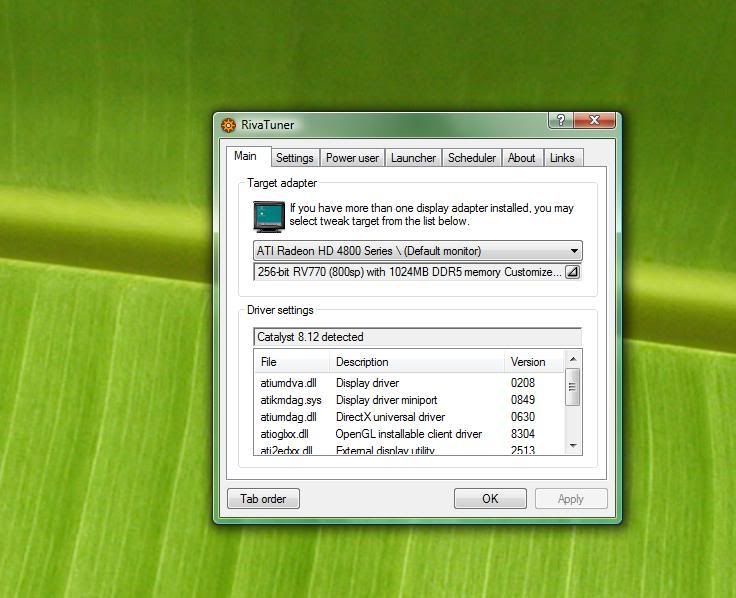Viewport: 736px width, 598px height.
Task: Sort the driver list by the Description column
Action: (417, 362)
